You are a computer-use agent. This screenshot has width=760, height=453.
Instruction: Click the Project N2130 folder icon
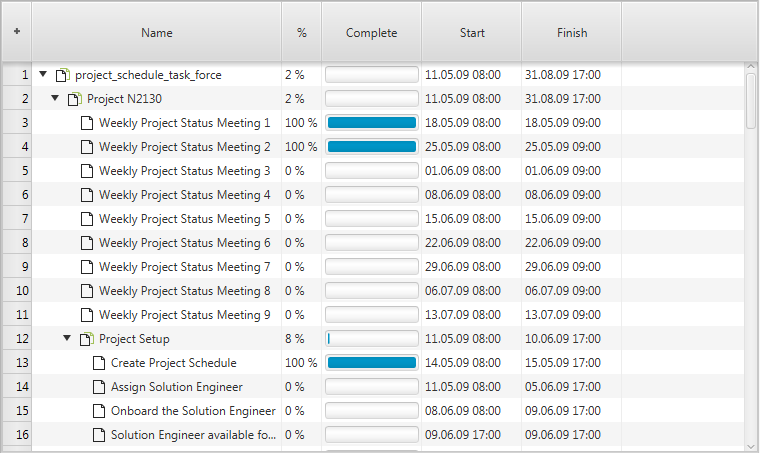(x=74, y=99)
